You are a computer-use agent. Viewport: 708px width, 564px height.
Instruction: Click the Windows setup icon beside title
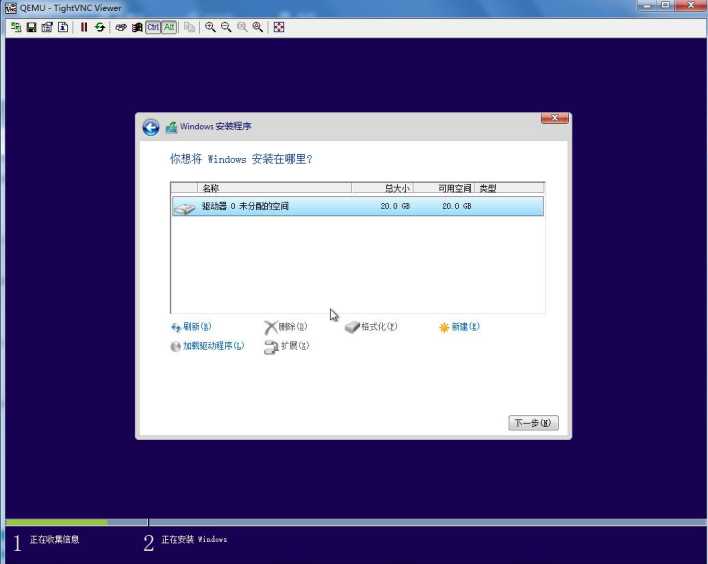(171, 127)
